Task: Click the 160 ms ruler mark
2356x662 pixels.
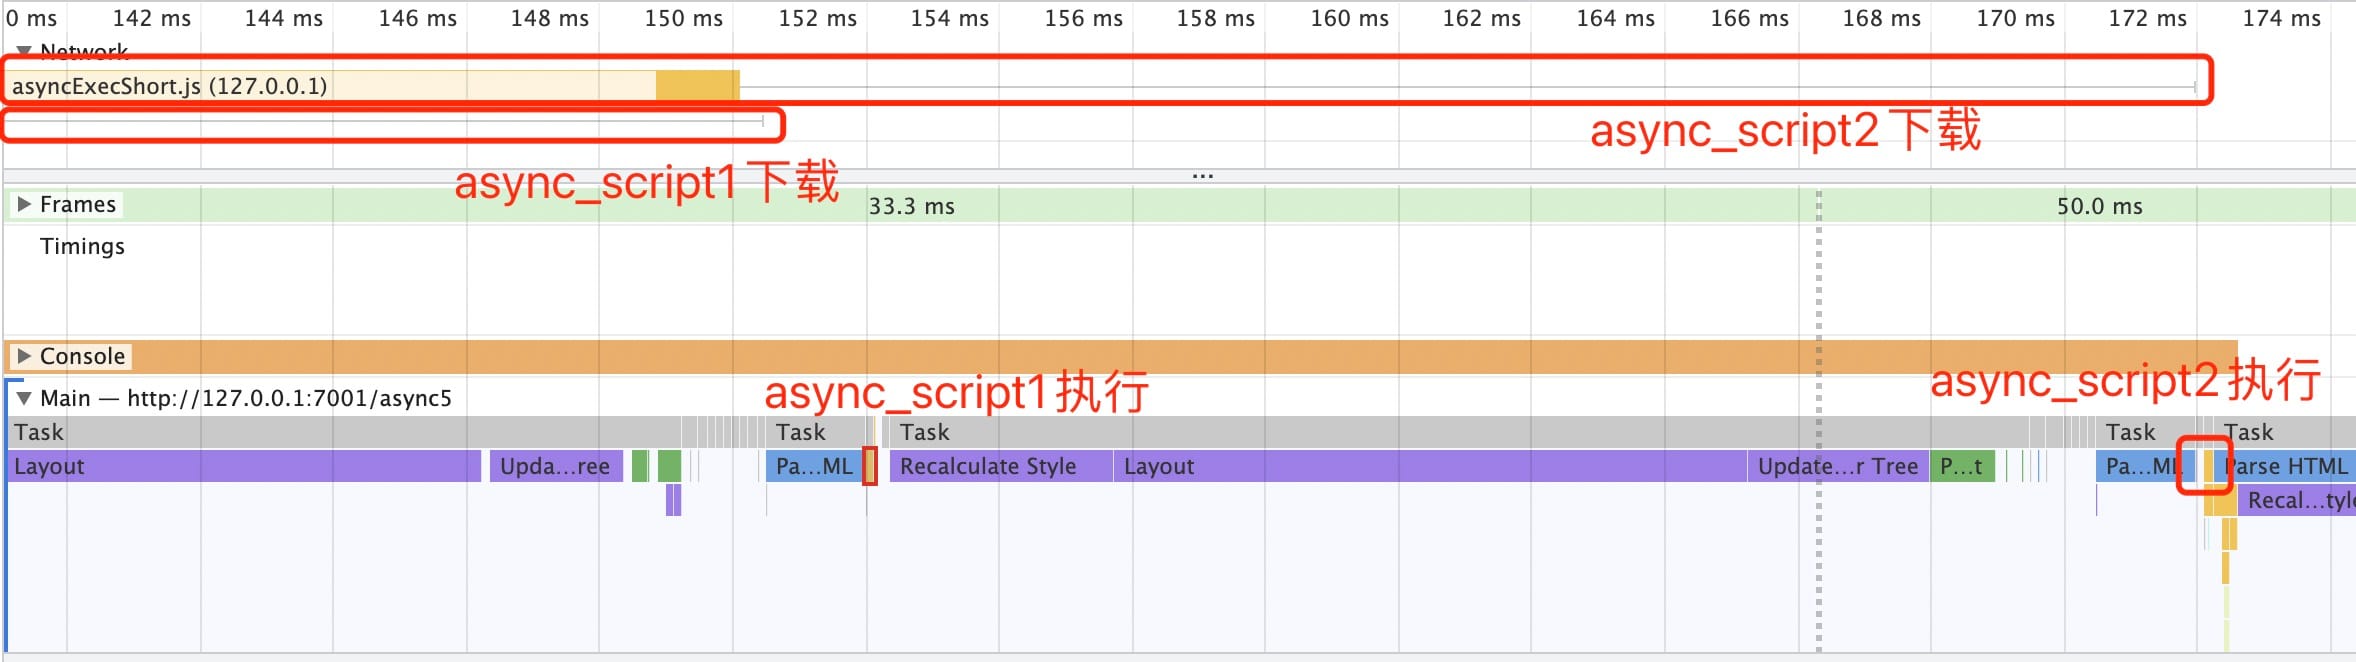Action: (x=1349, y=18)
